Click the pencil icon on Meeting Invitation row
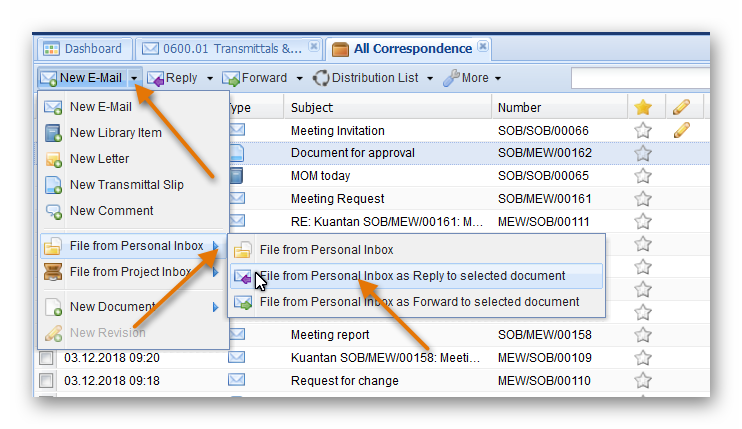This screenshot has height=429, width=742. [x=682, y=130]
